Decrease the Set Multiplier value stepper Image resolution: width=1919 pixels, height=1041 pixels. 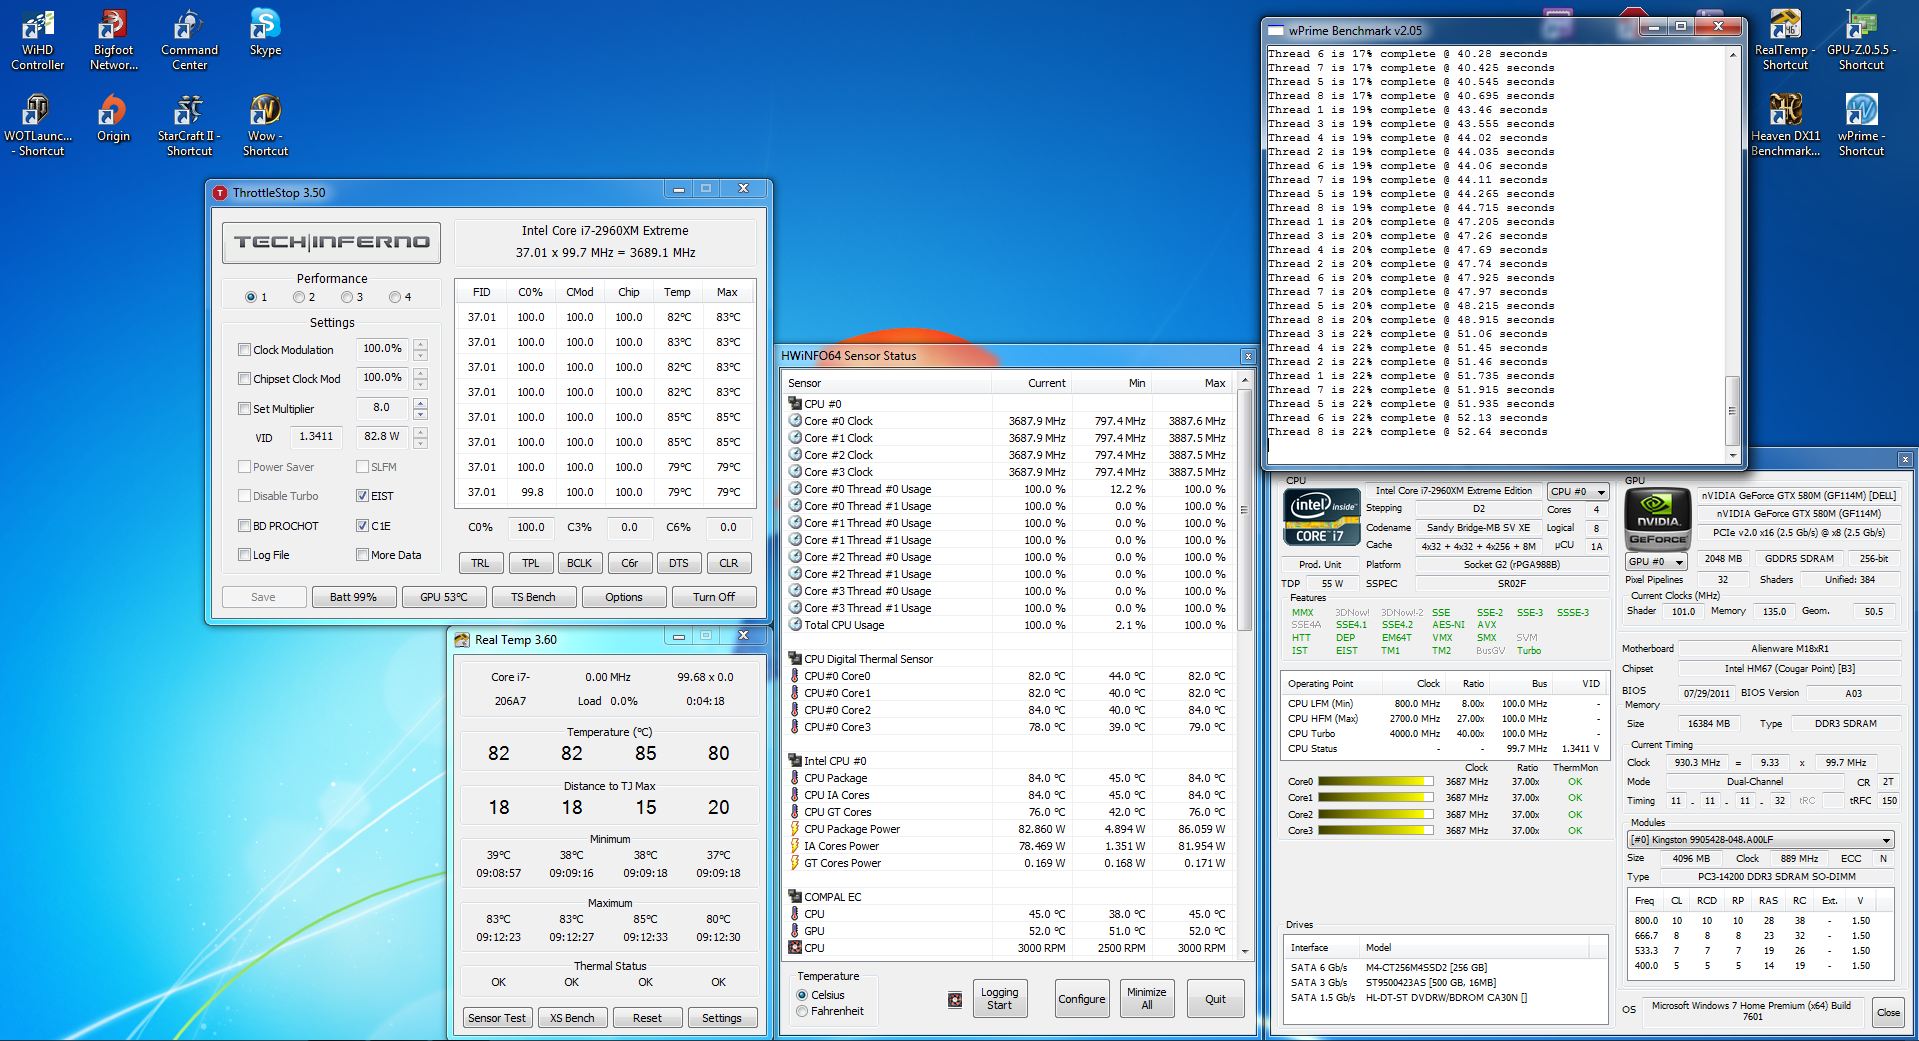click(420, 414)
